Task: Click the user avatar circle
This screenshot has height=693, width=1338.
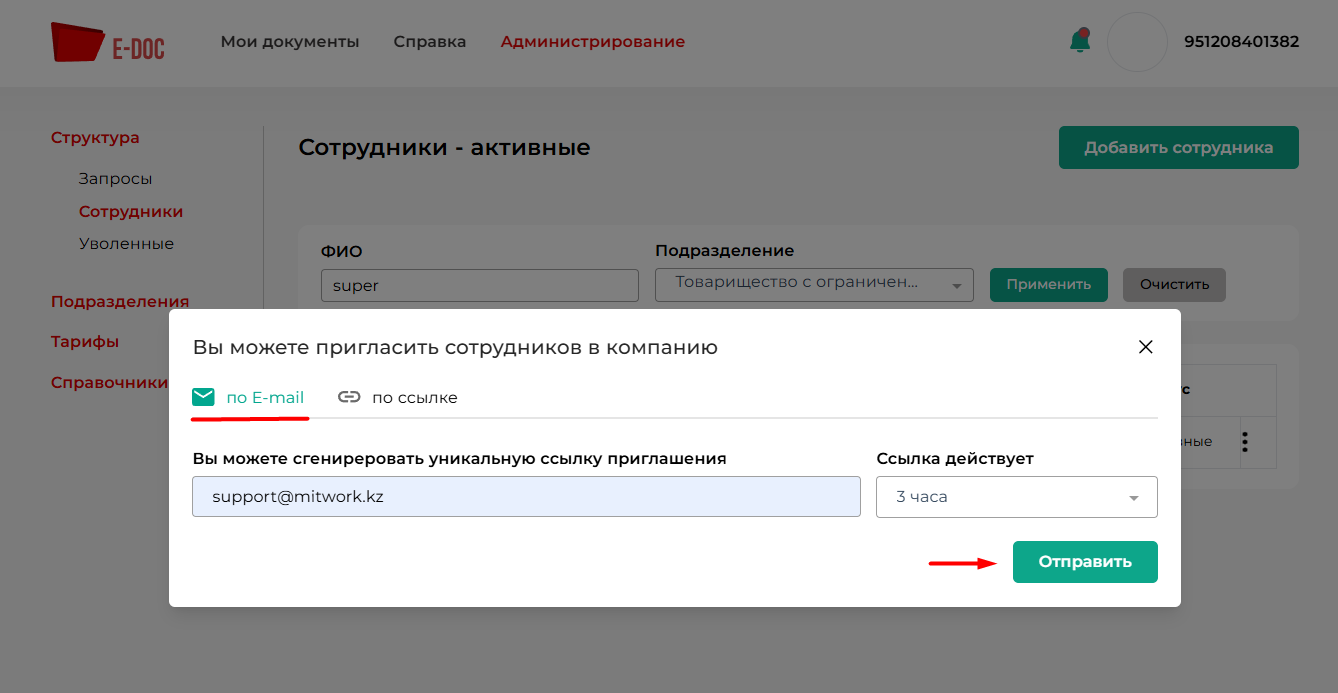Action: pos(1138,42)
